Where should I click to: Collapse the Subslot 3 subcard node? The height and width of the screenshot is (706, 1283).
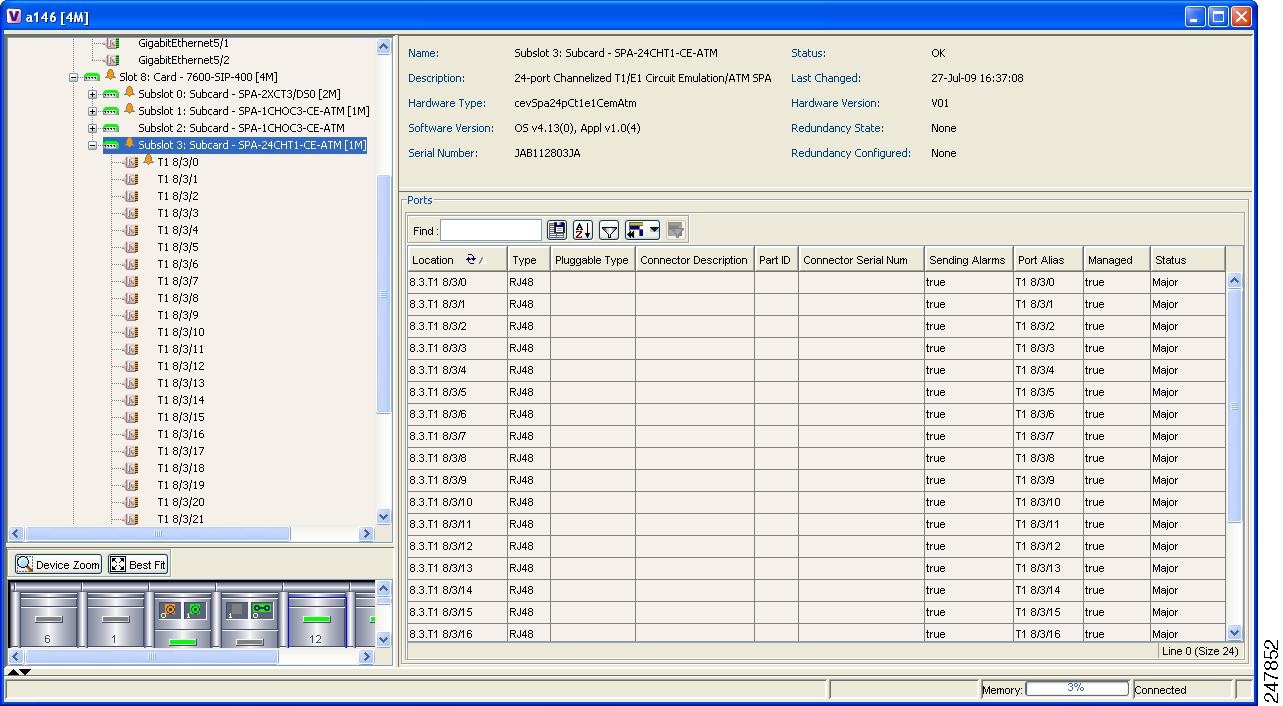[92, 145]
